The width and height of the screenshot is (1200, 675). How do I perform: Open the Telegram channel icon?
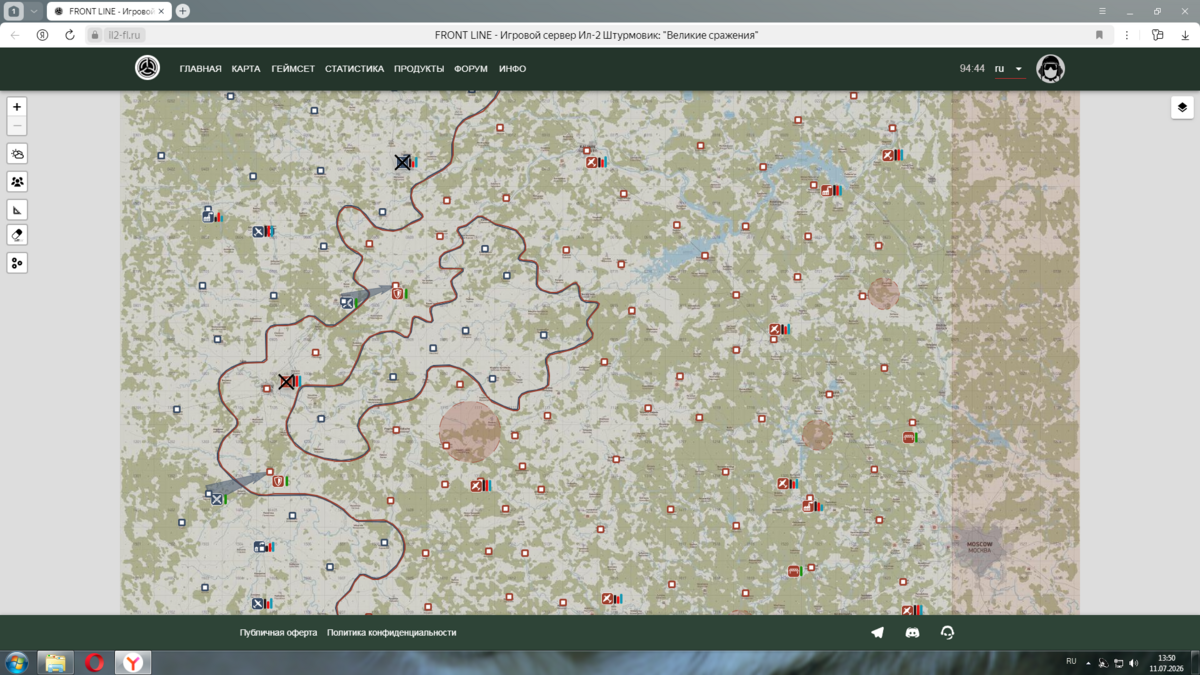[x=877, y=633]
